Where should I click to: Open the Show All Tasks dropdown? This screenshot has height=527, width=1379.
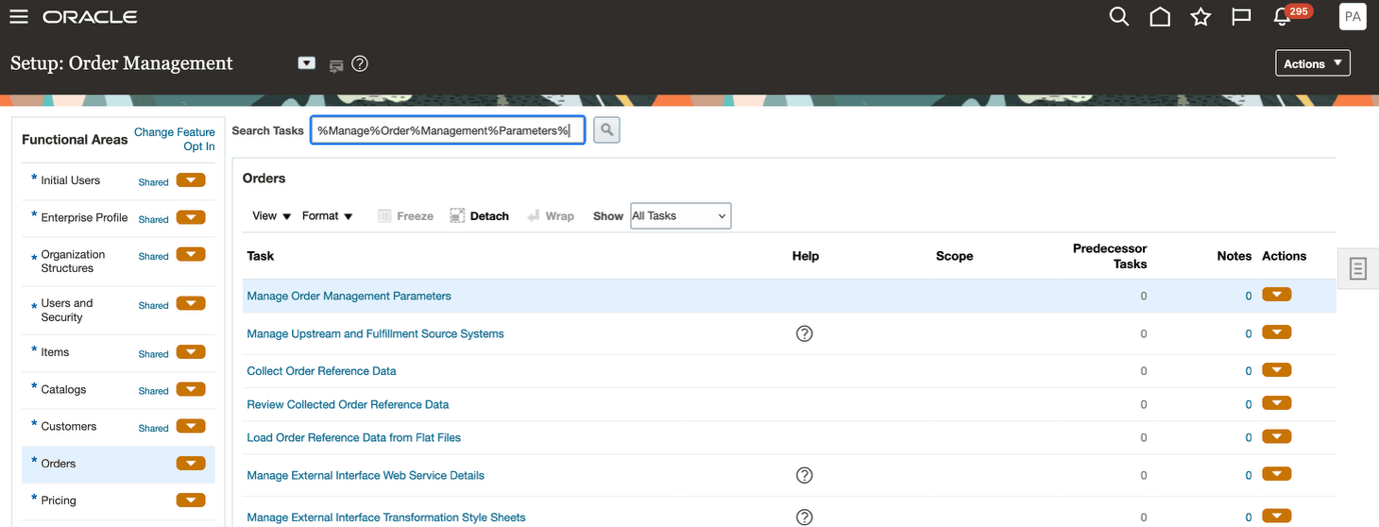point(680,216)
